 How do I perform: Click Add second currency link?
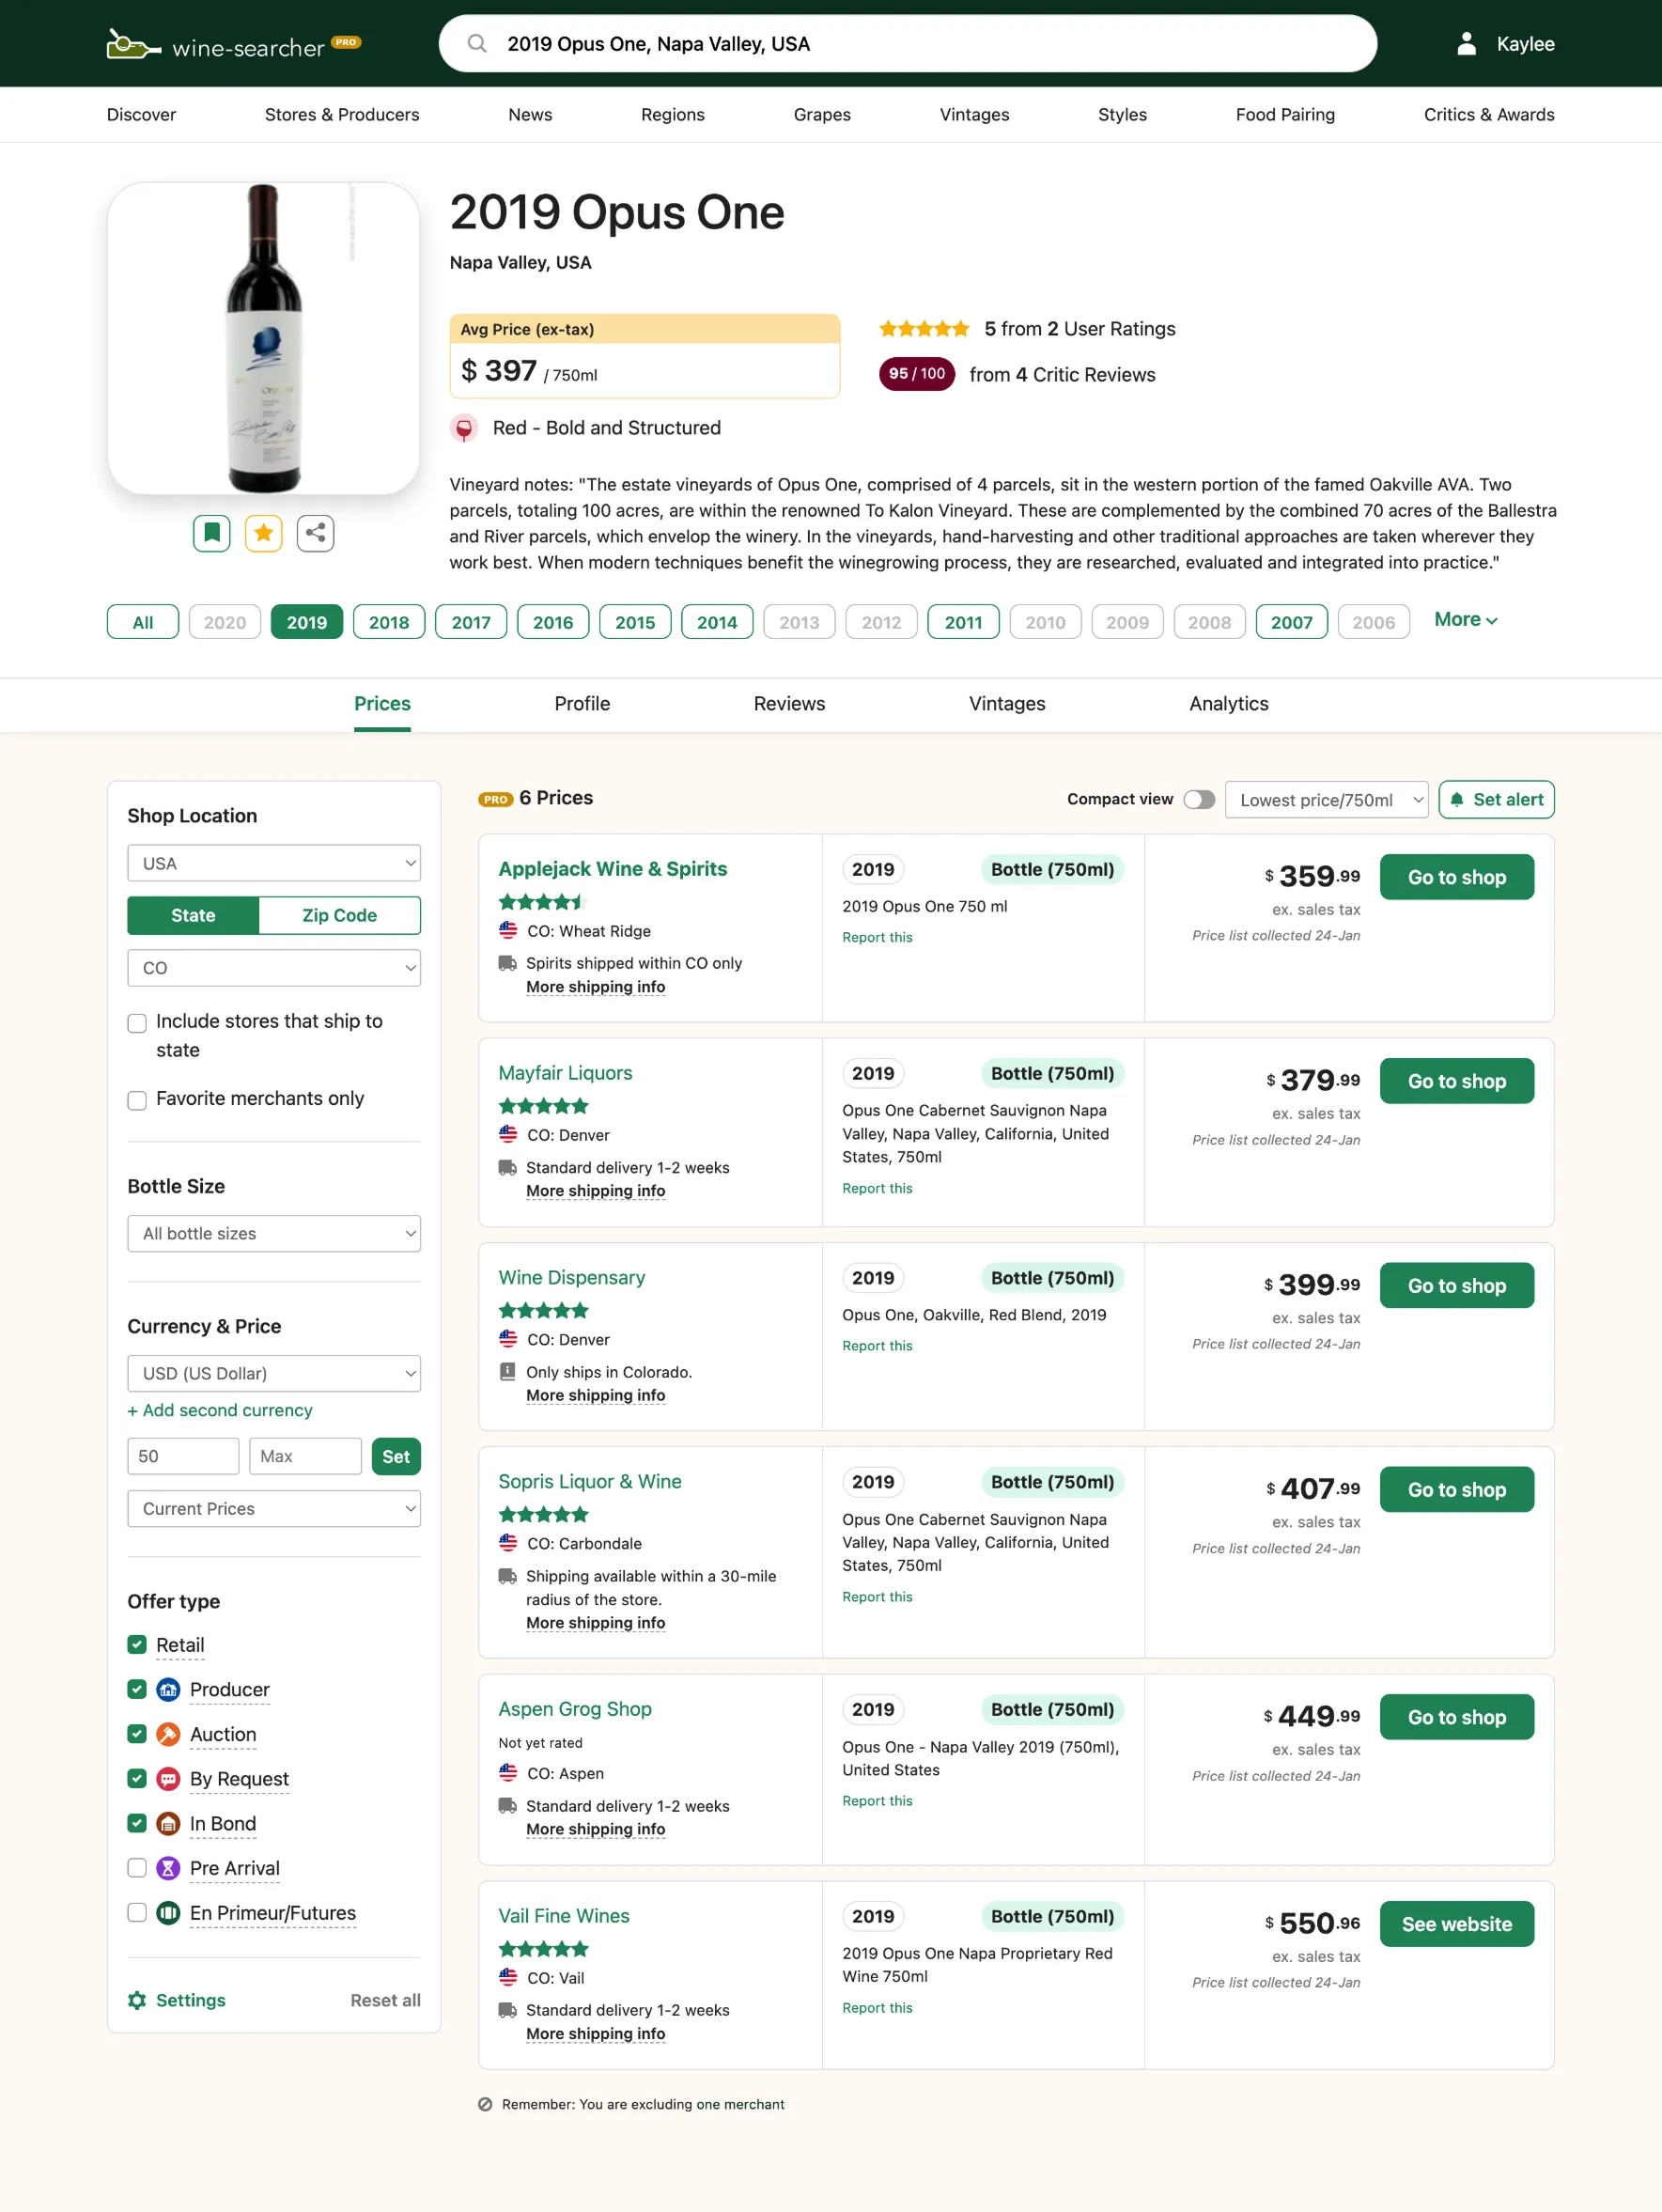click(220, 1410)
